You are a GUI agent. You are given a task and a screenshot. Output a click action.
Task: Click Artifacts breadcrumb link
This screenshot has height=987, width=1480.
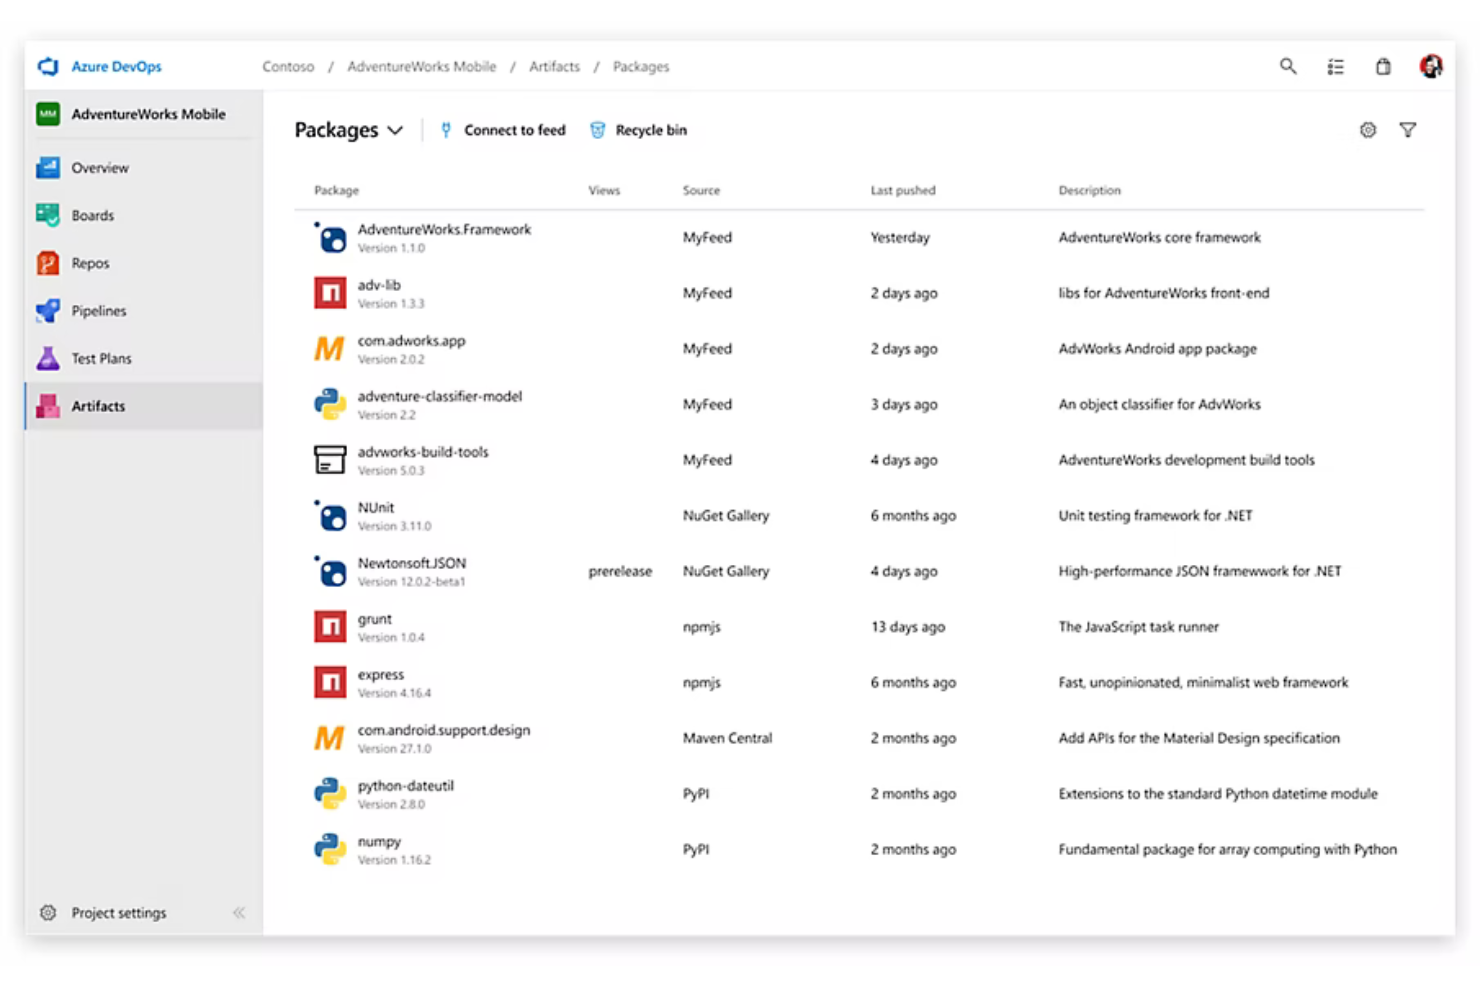point(554,67)
